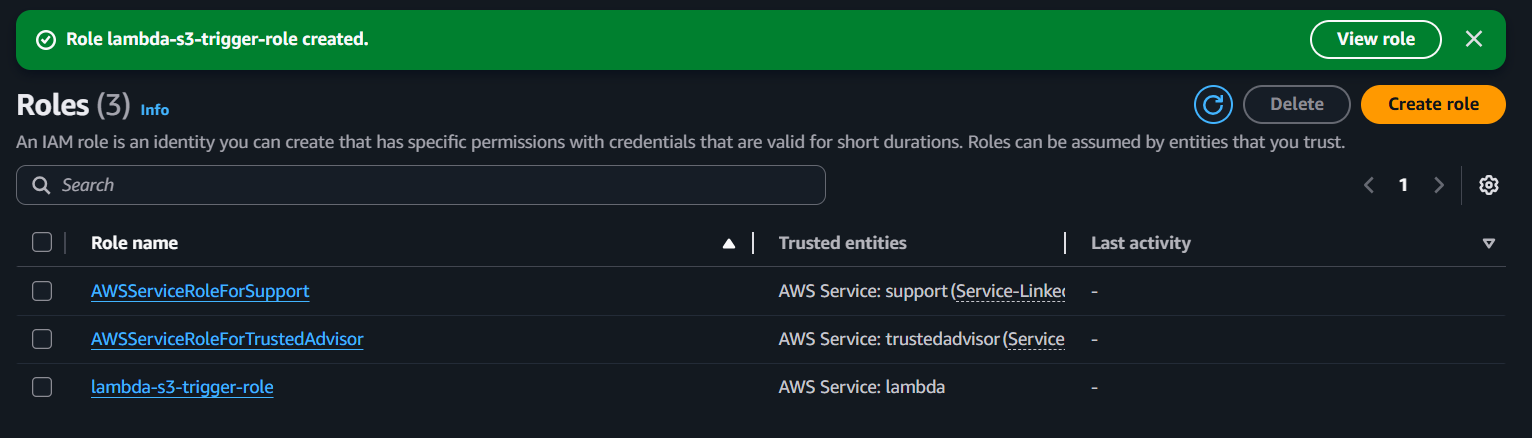Viewport: 1532px width, 438px height.
Task: Click the Trusted entities column header
Action: (843, 243)
